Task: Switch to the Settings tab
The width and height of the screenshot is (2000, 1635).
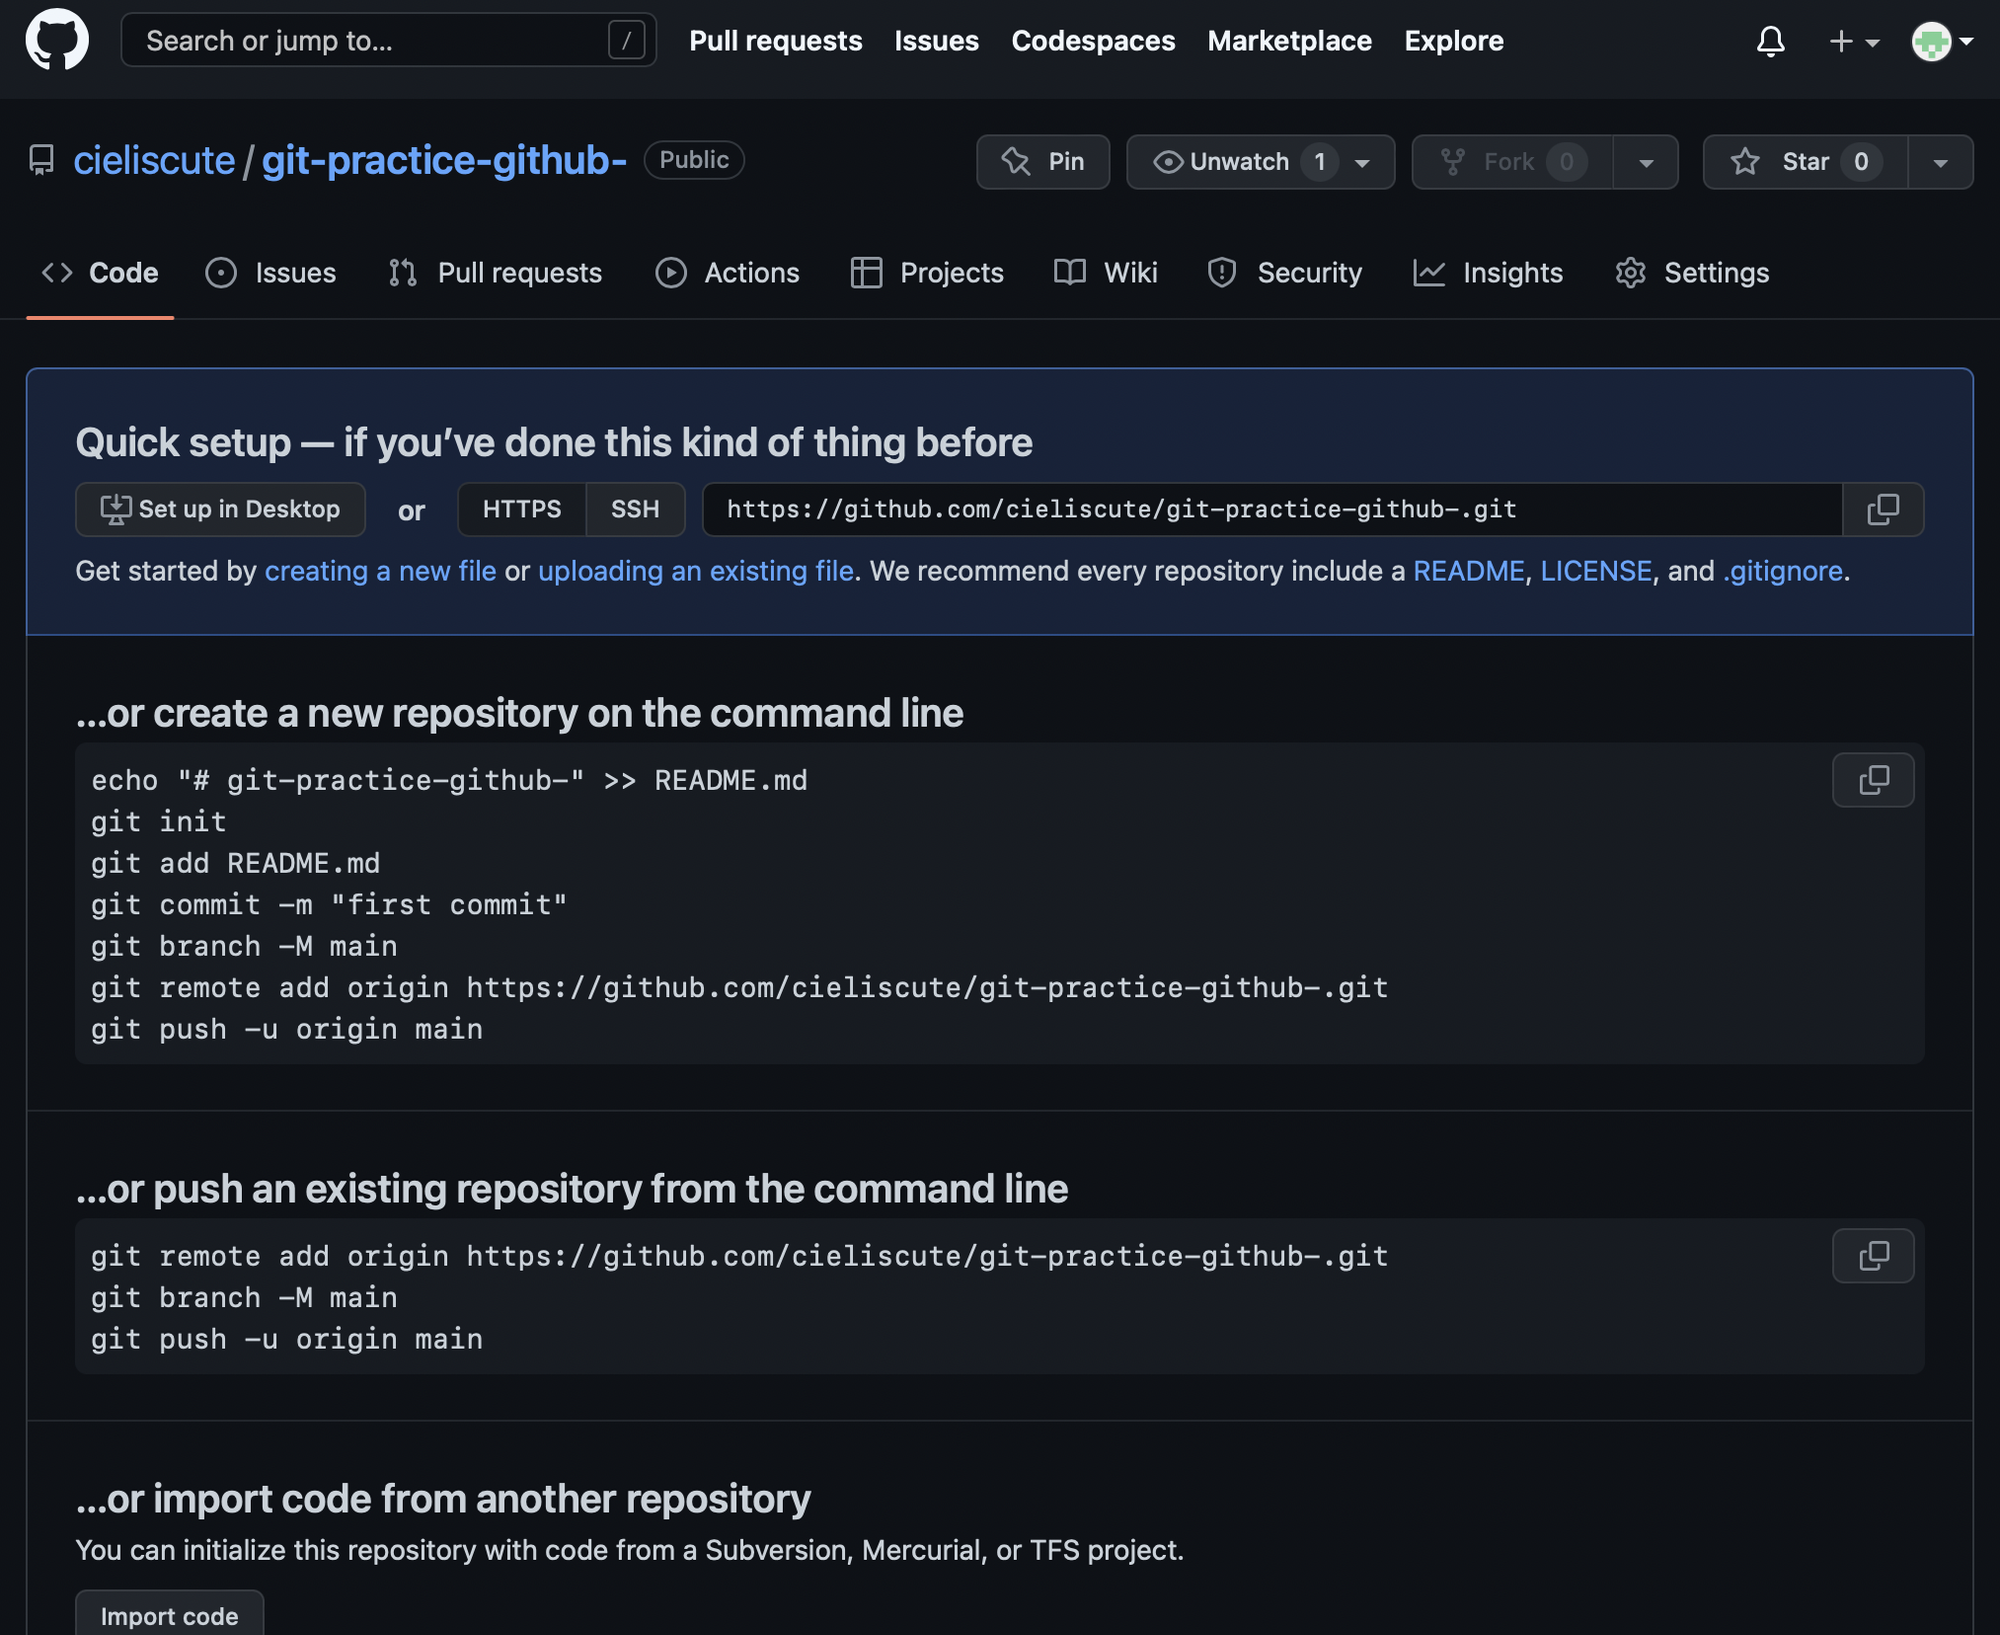Action: tap(1692, 273)
